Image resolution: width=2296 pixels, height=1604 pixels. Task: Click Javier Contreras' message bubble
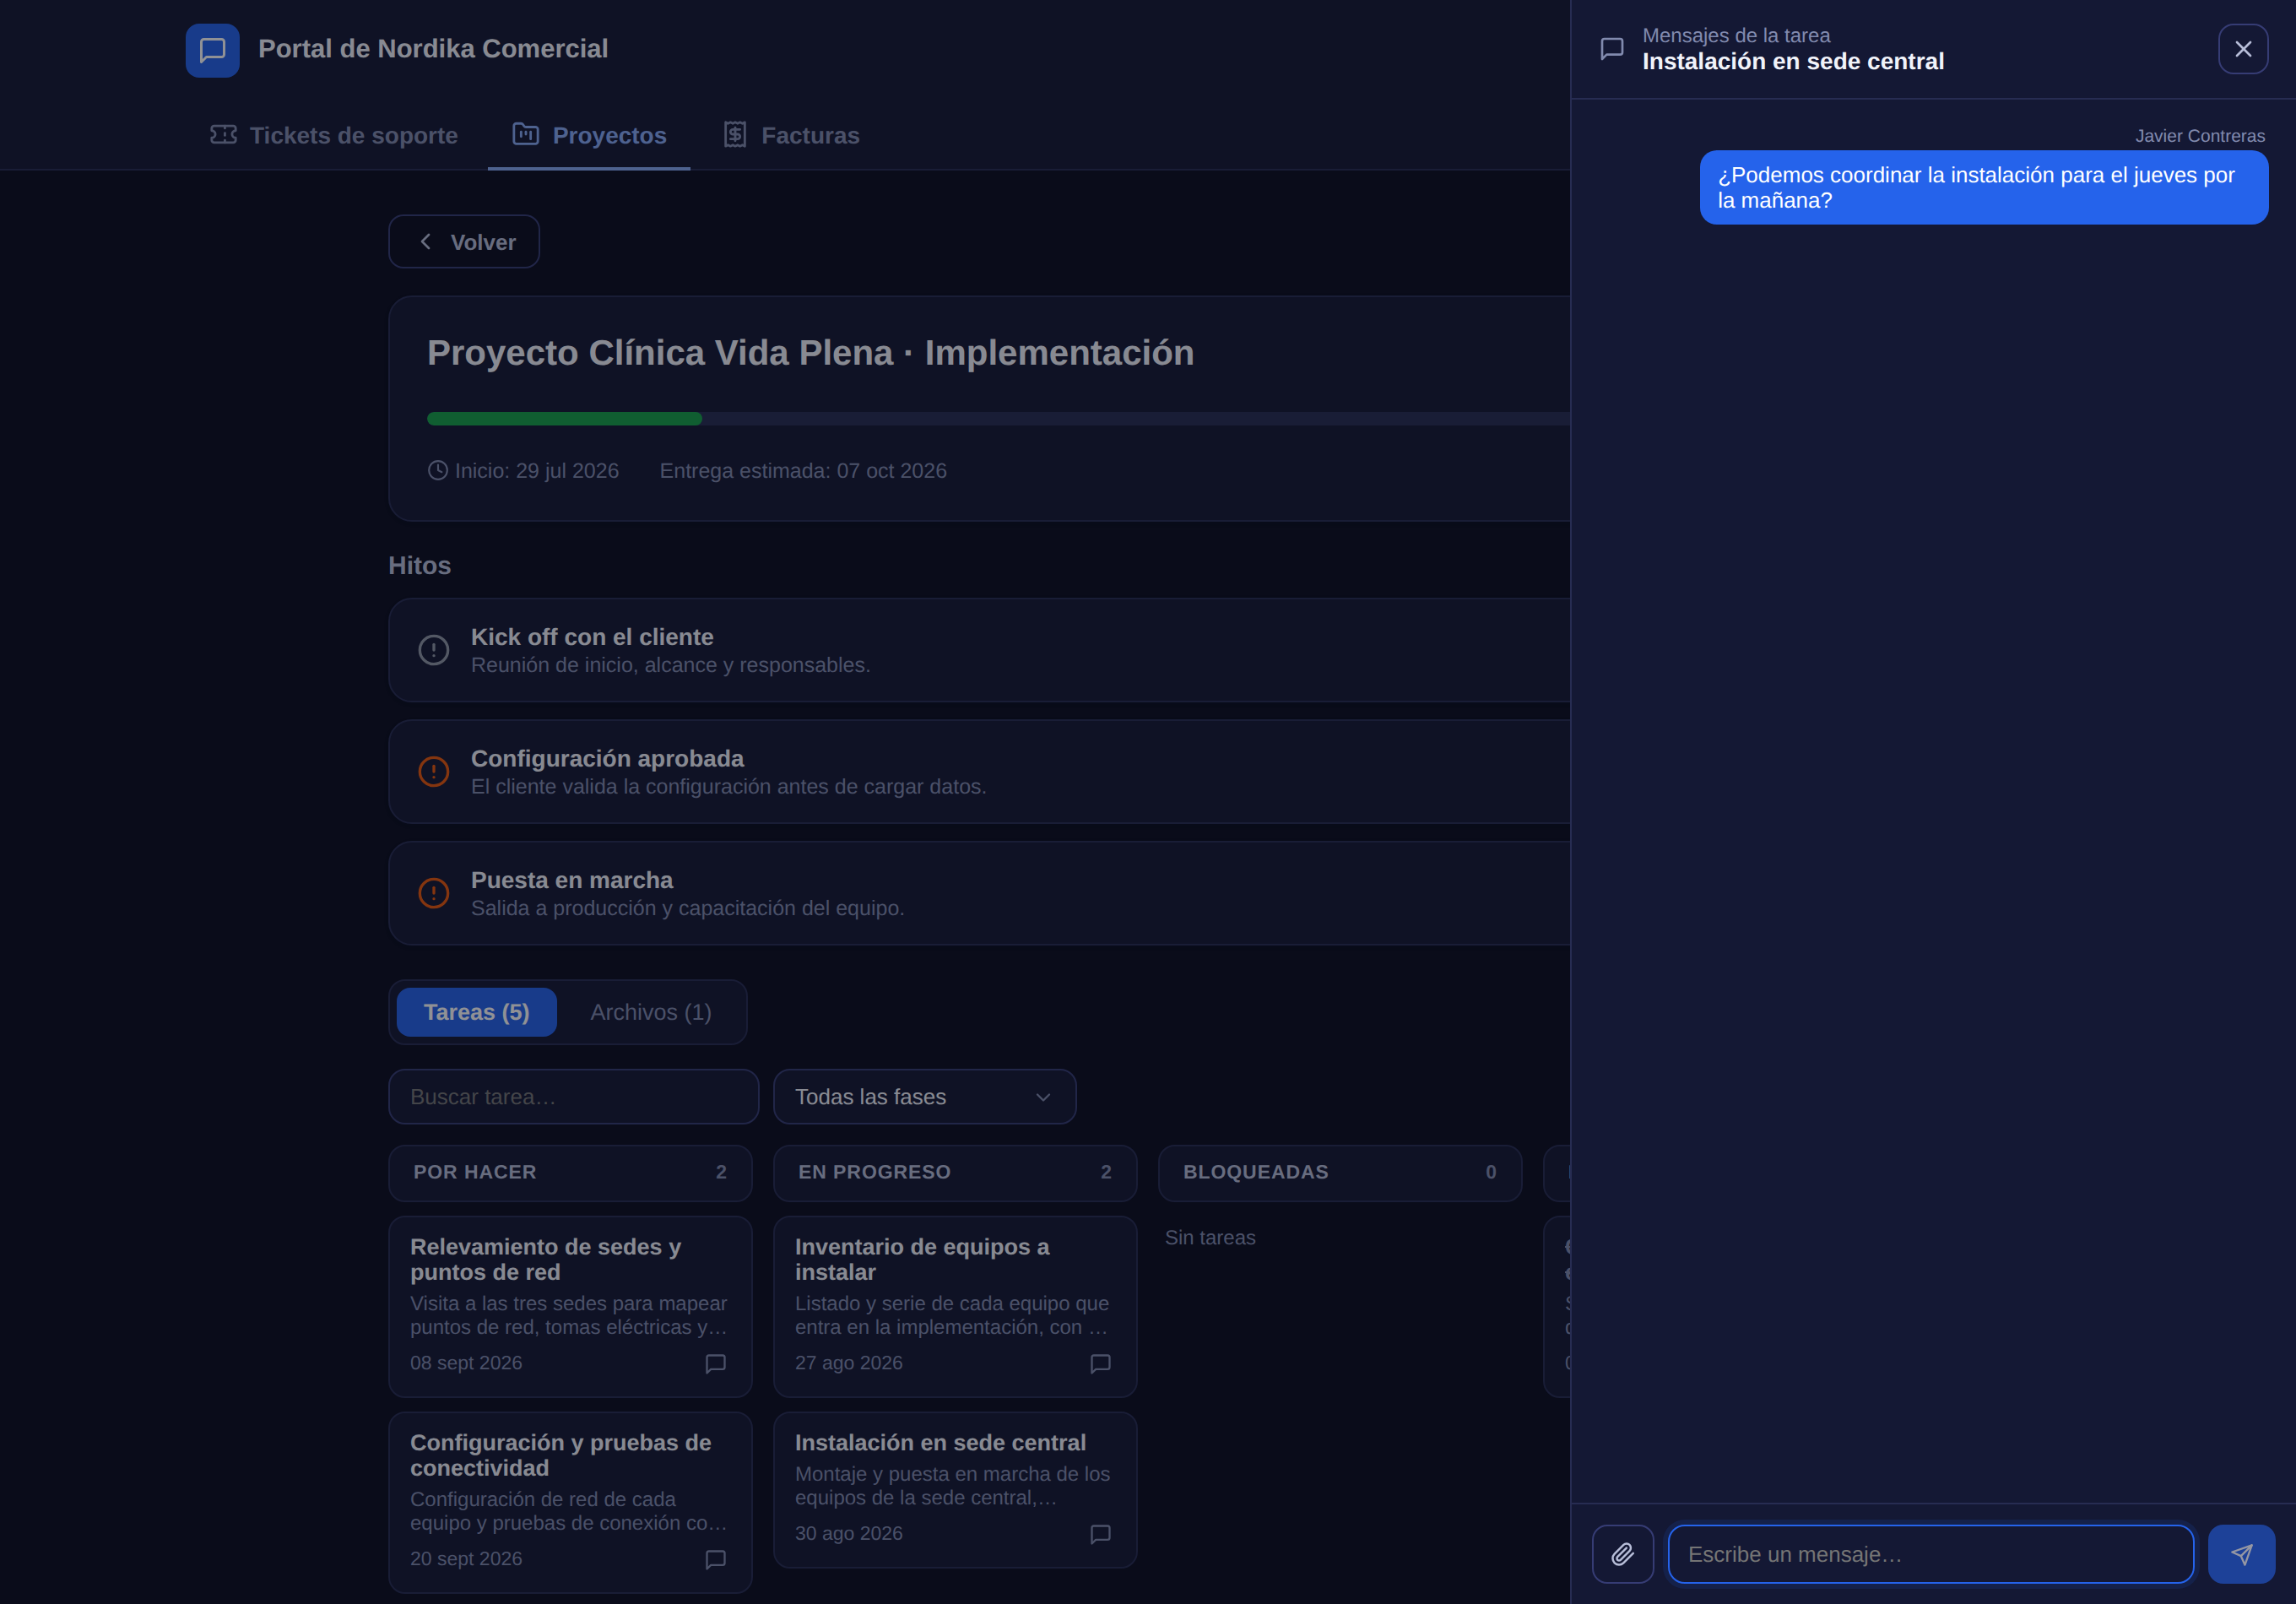(x=1983, y=188)
